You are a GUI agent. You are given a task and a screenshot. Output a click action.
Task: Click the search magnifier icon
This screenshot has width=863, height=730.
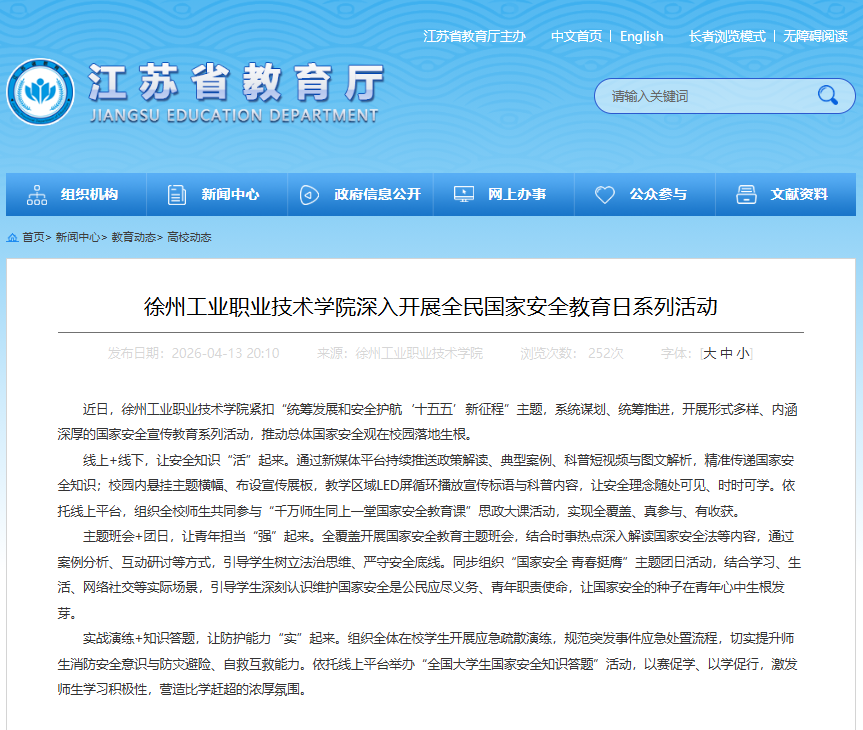point(827,96)
